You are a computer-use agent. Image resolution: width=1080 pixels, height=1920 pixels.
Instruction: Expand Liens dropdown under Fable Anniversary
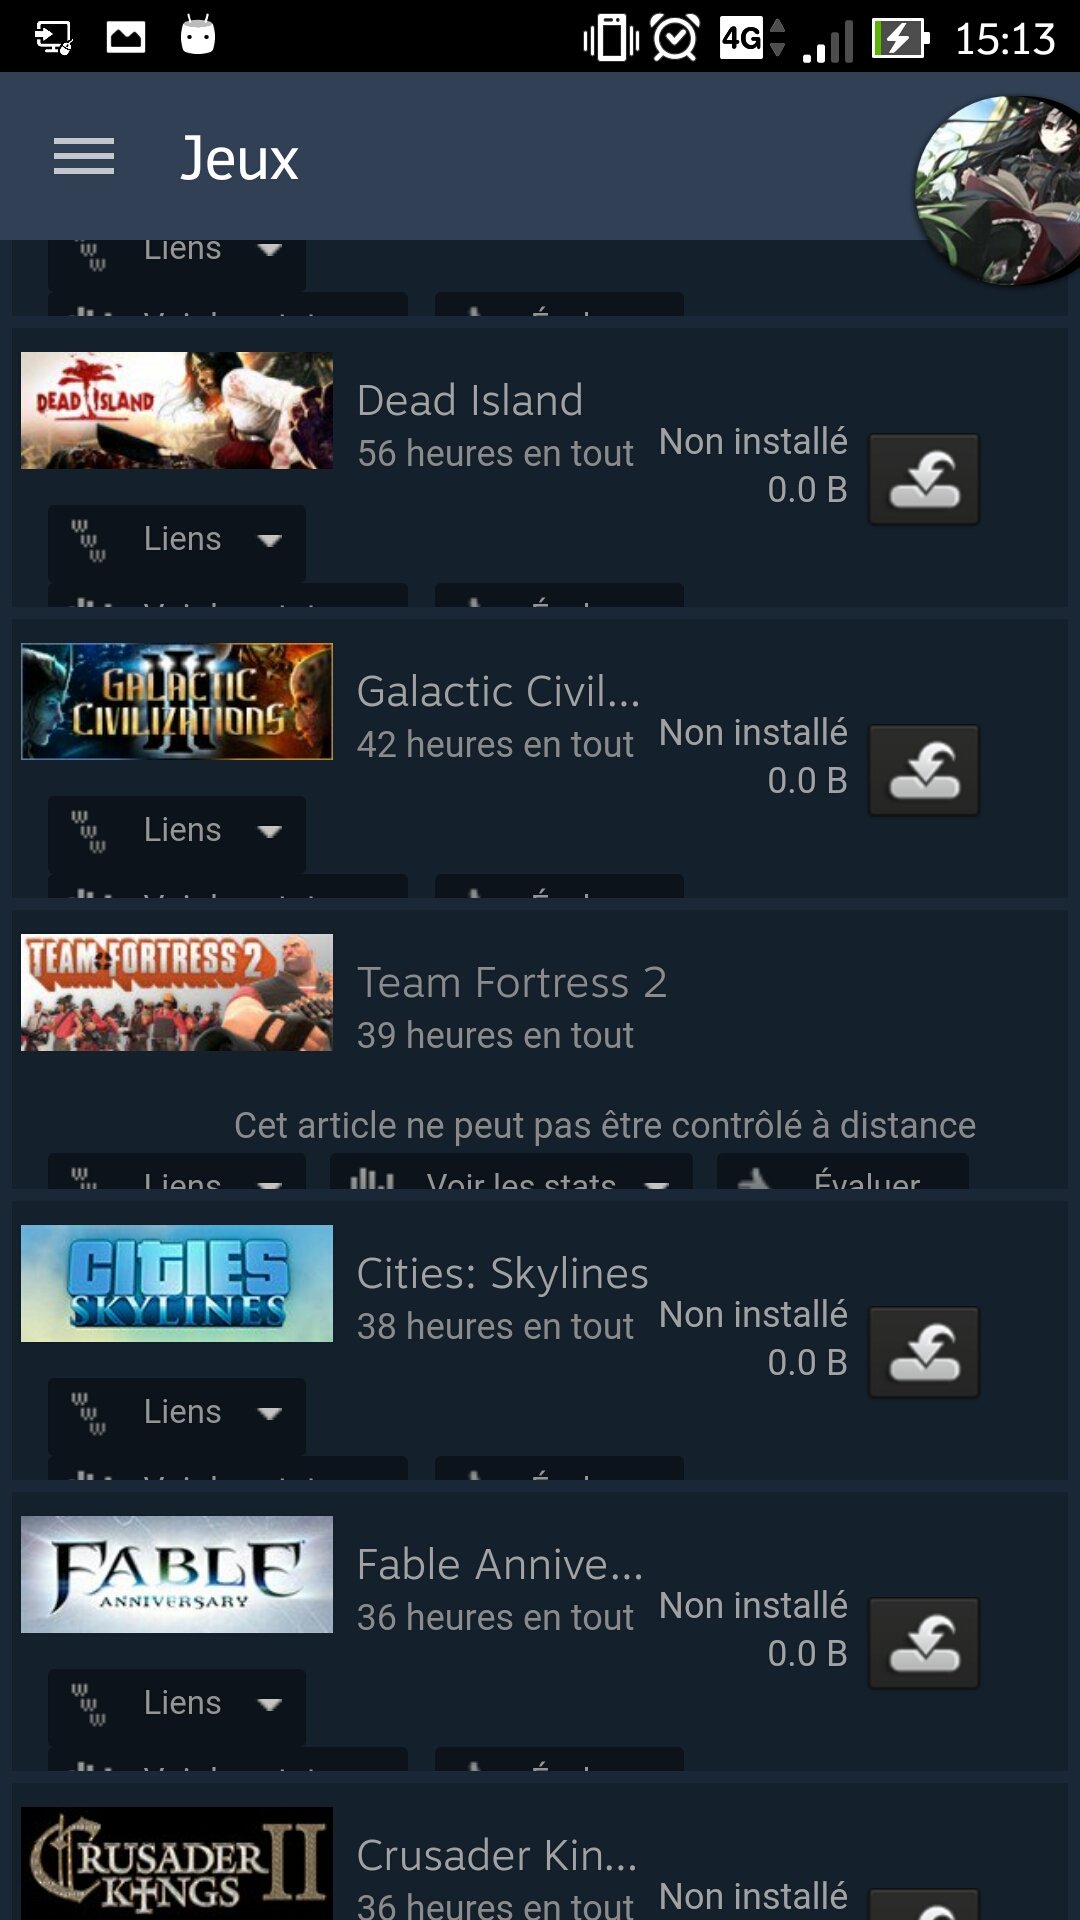[177, 1705]
